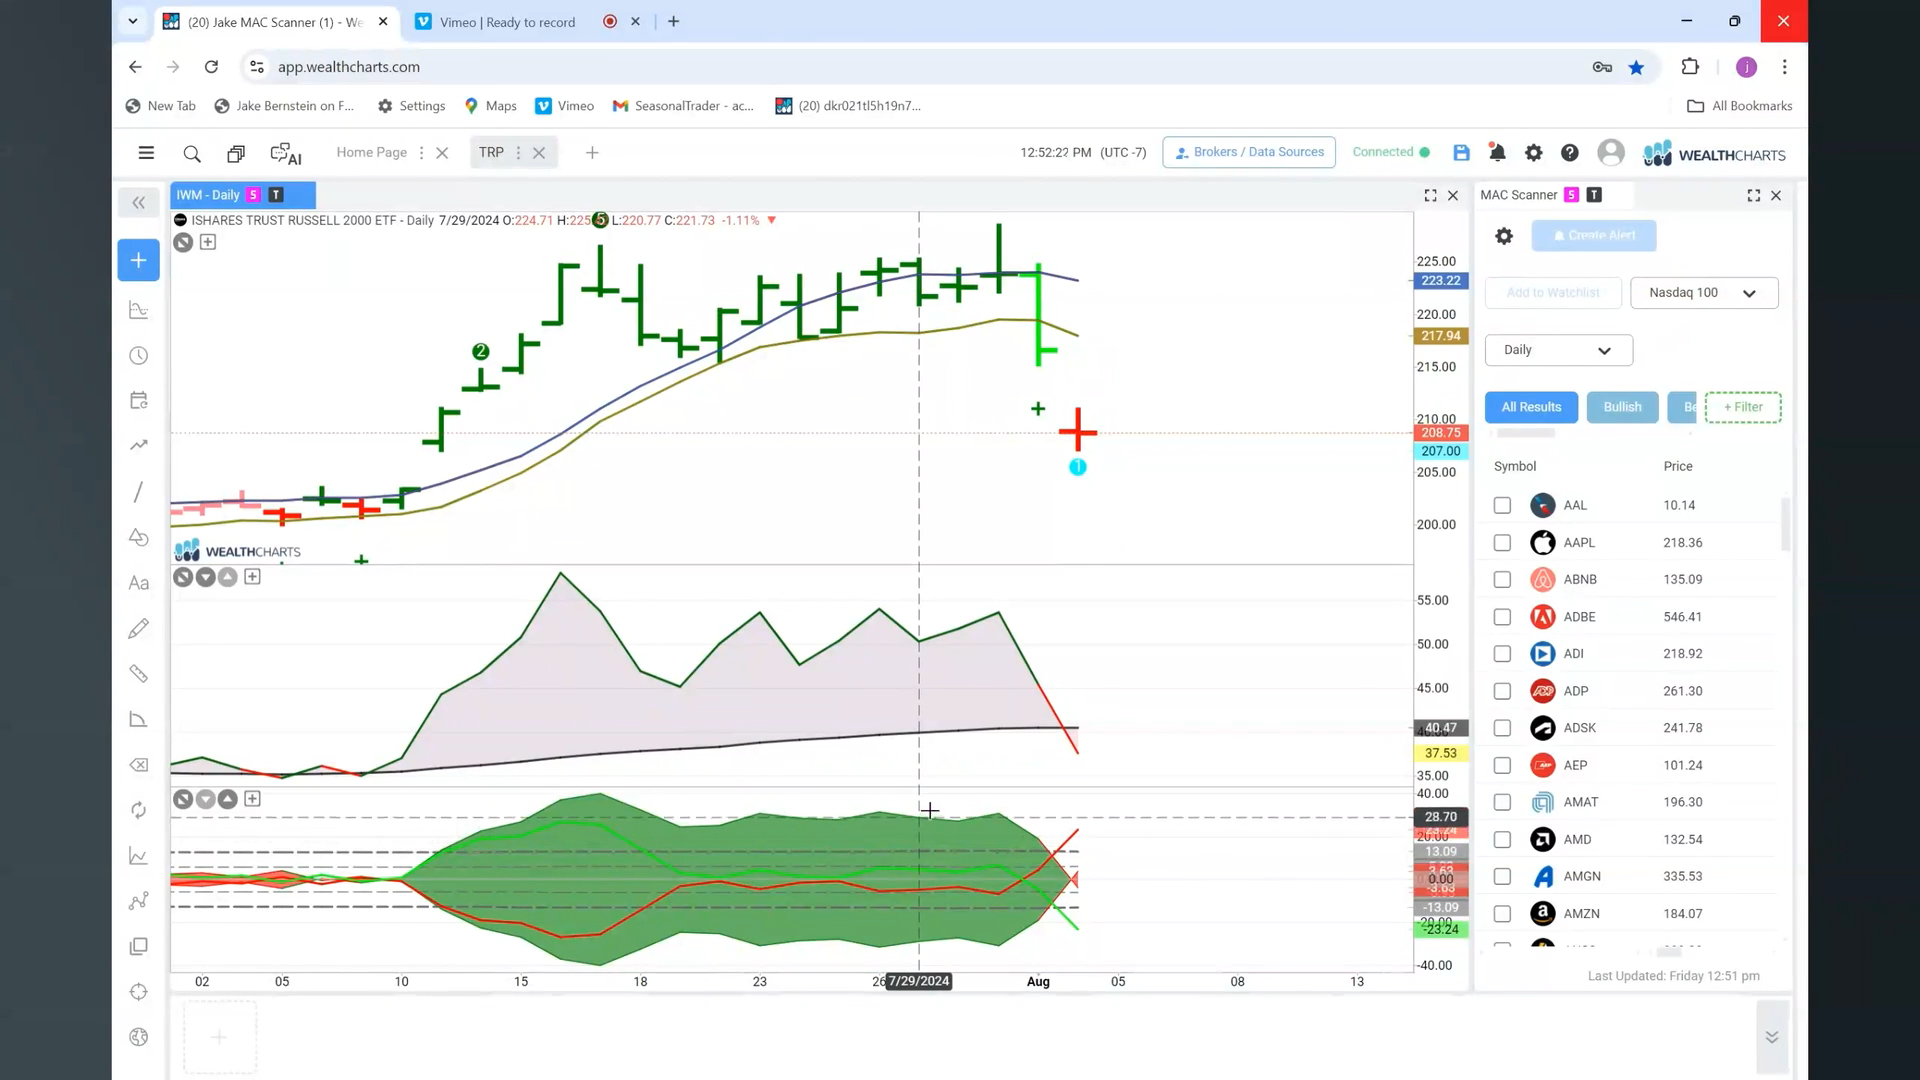Hide the bottom pane indicator

click(x=183, y=799)
